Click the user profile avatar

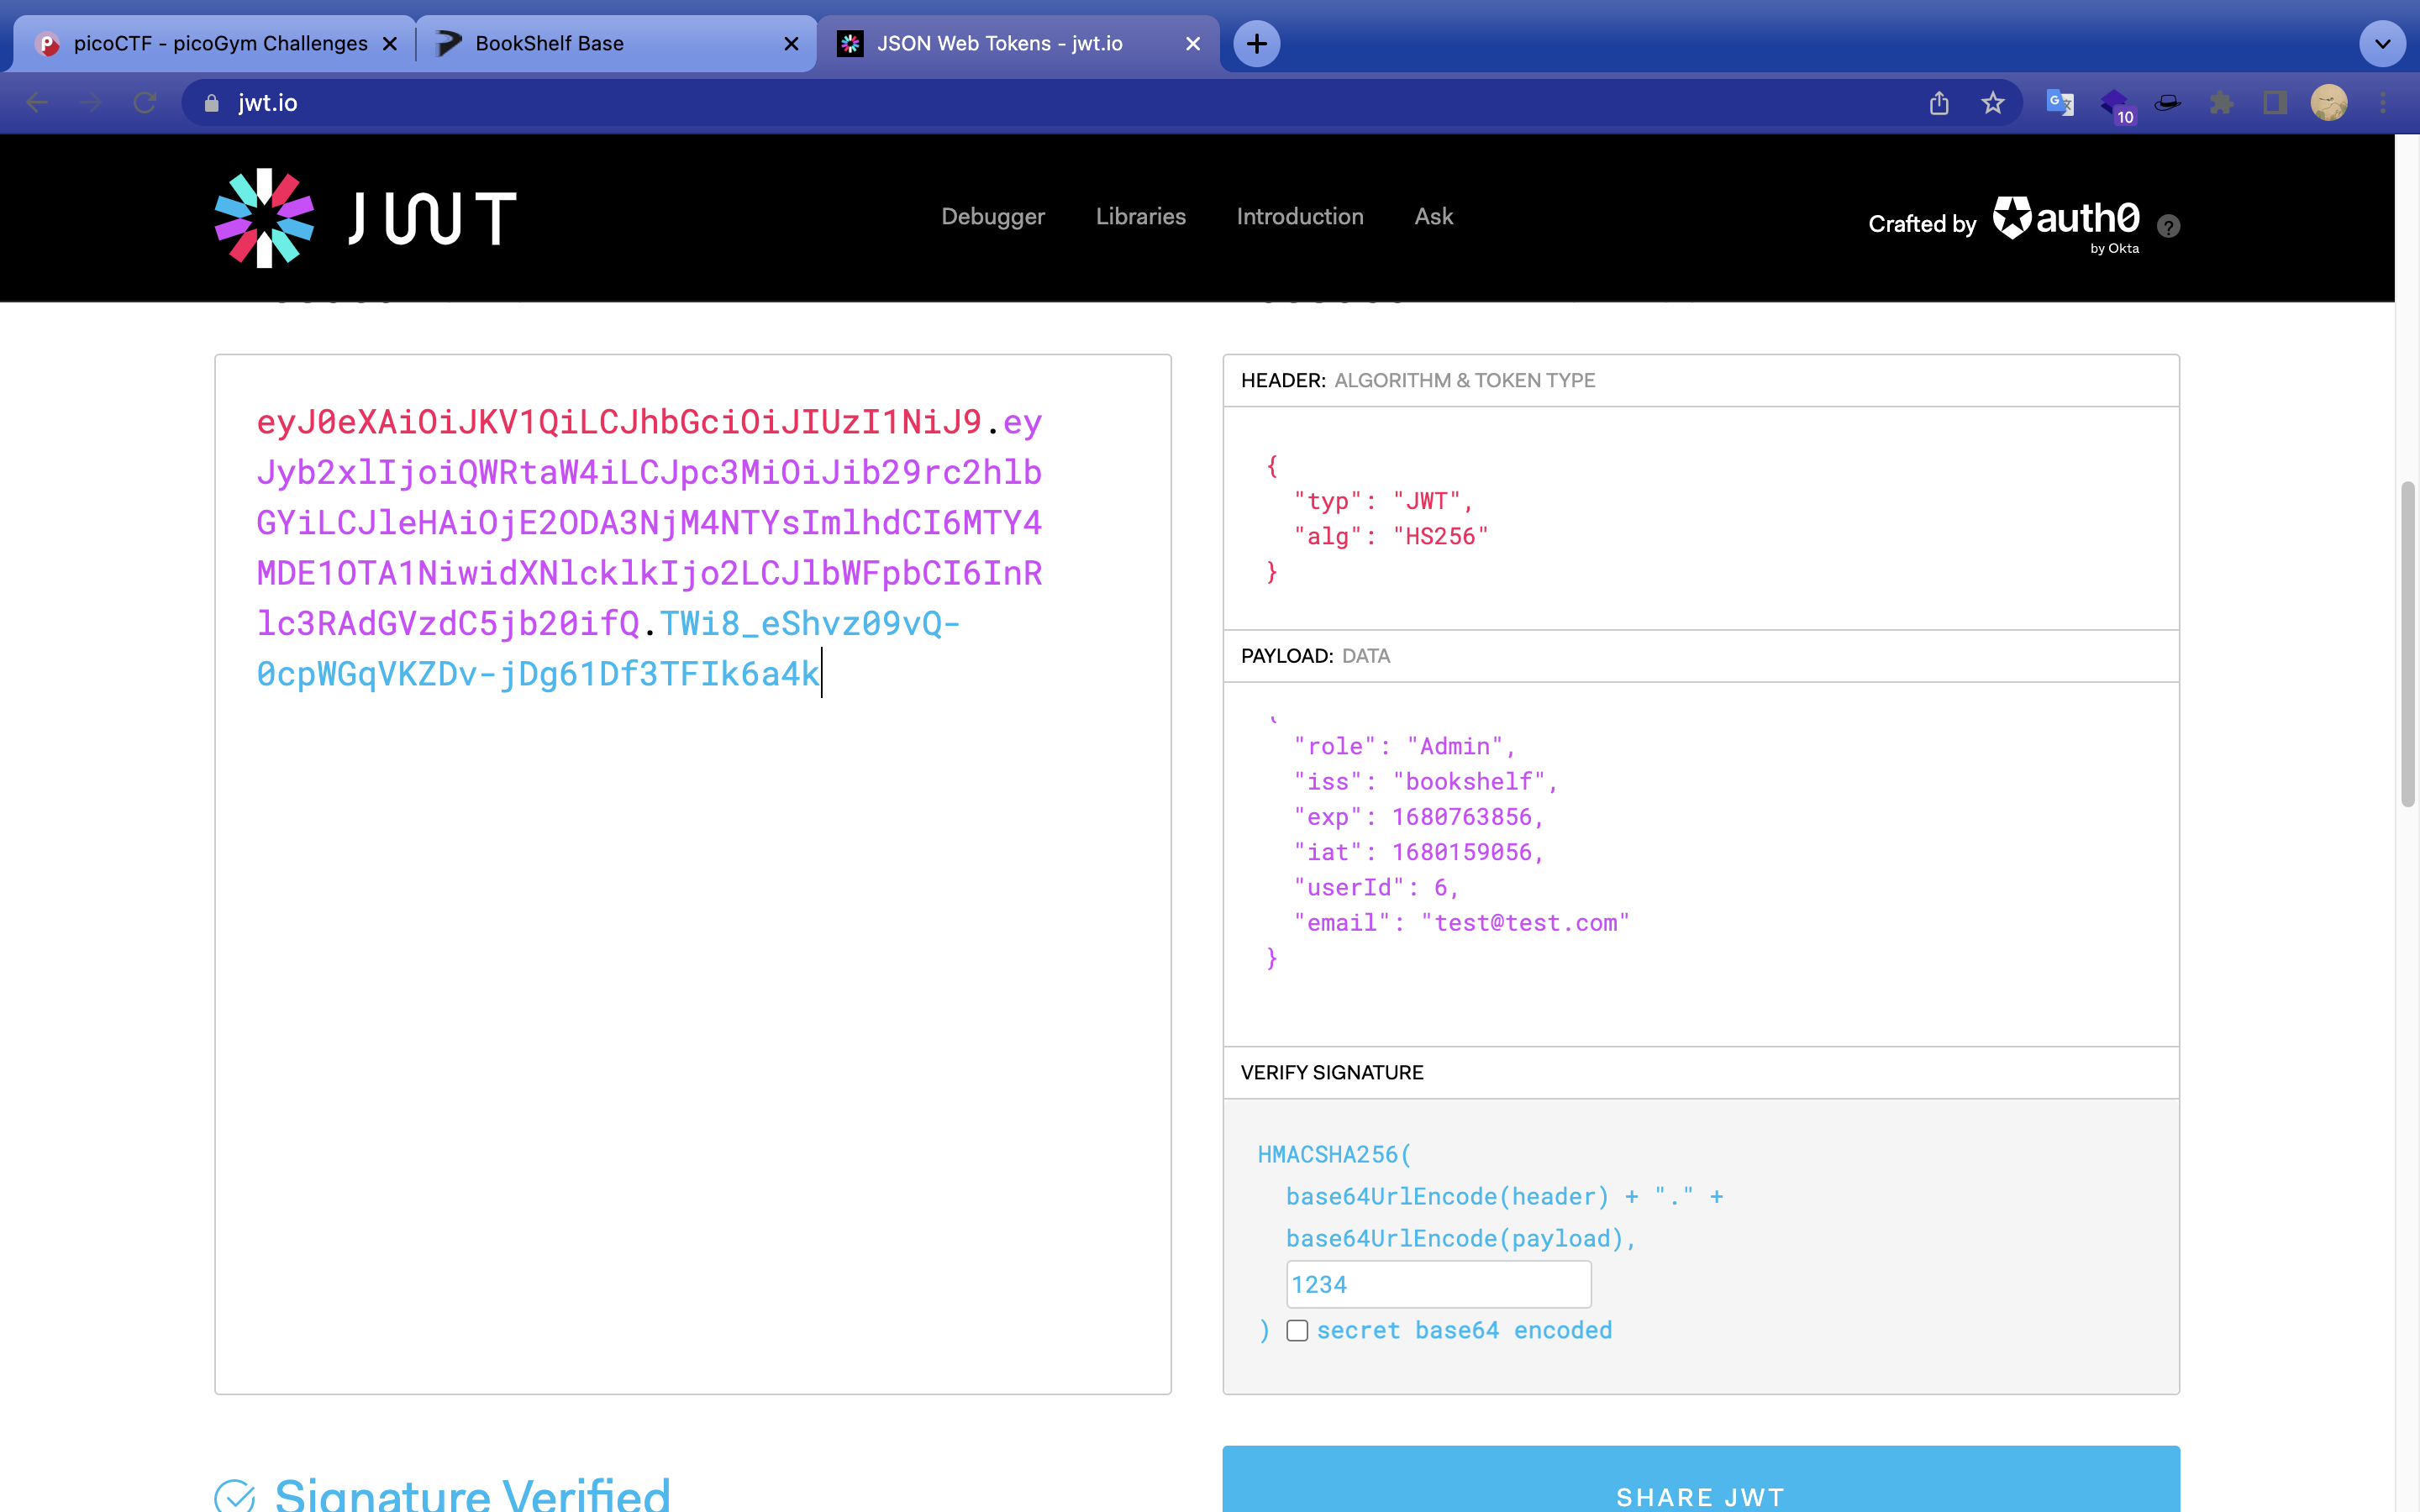[2329, 103]
